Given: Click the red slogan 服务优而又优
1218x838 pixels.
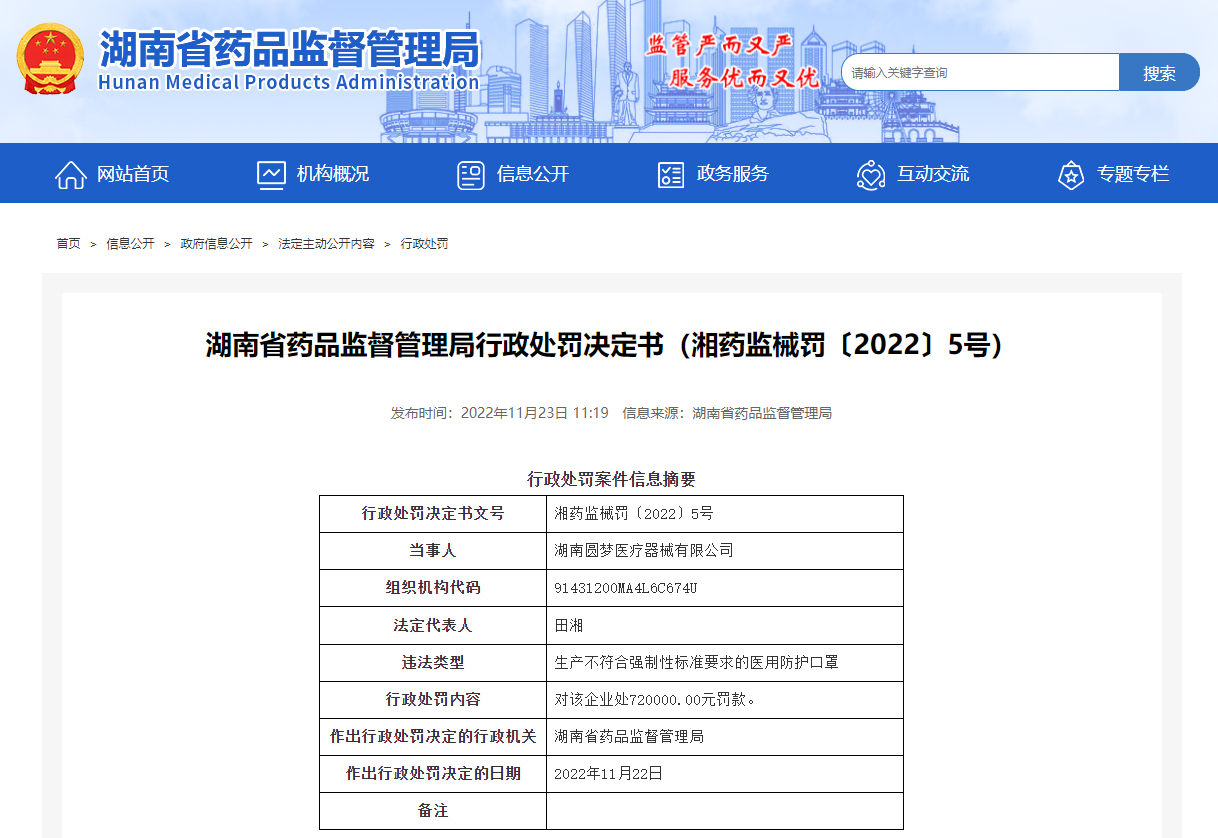Looking at the screenshot, I should 745,77.
